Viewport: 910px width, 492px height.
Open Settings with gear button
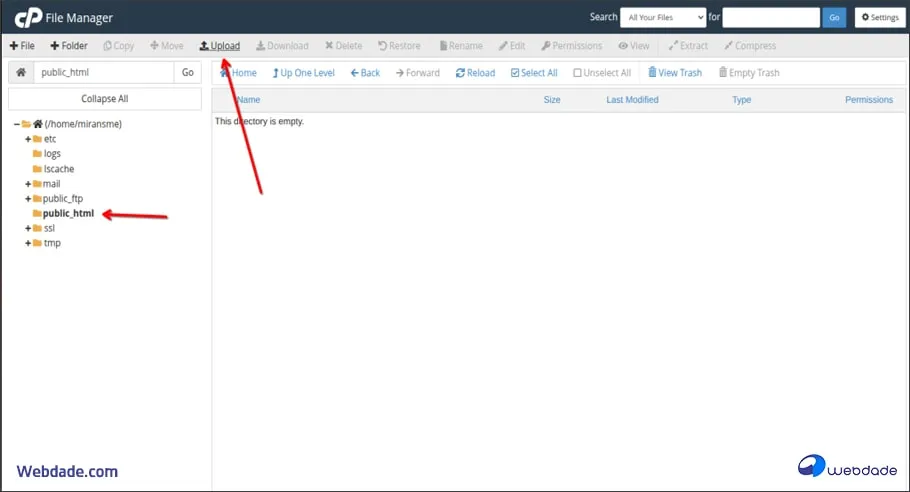coord(880,18)
